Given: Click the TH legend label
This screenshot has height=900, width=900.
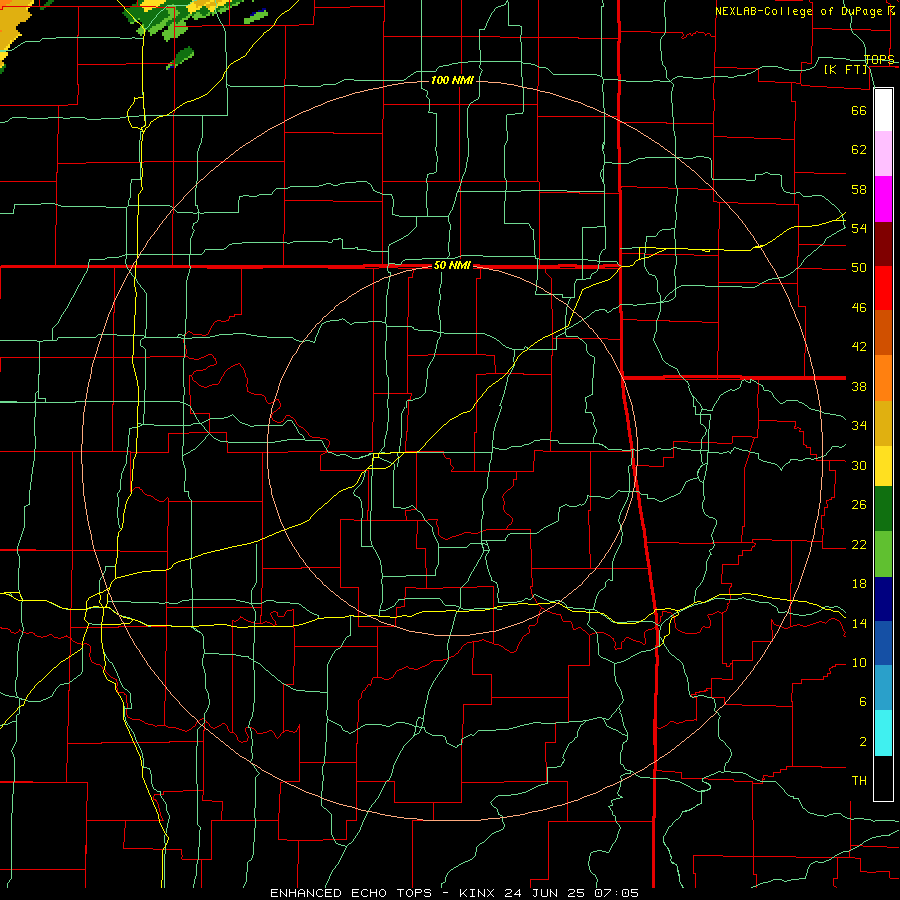Looking at the screenshot, I should (859, 781).
